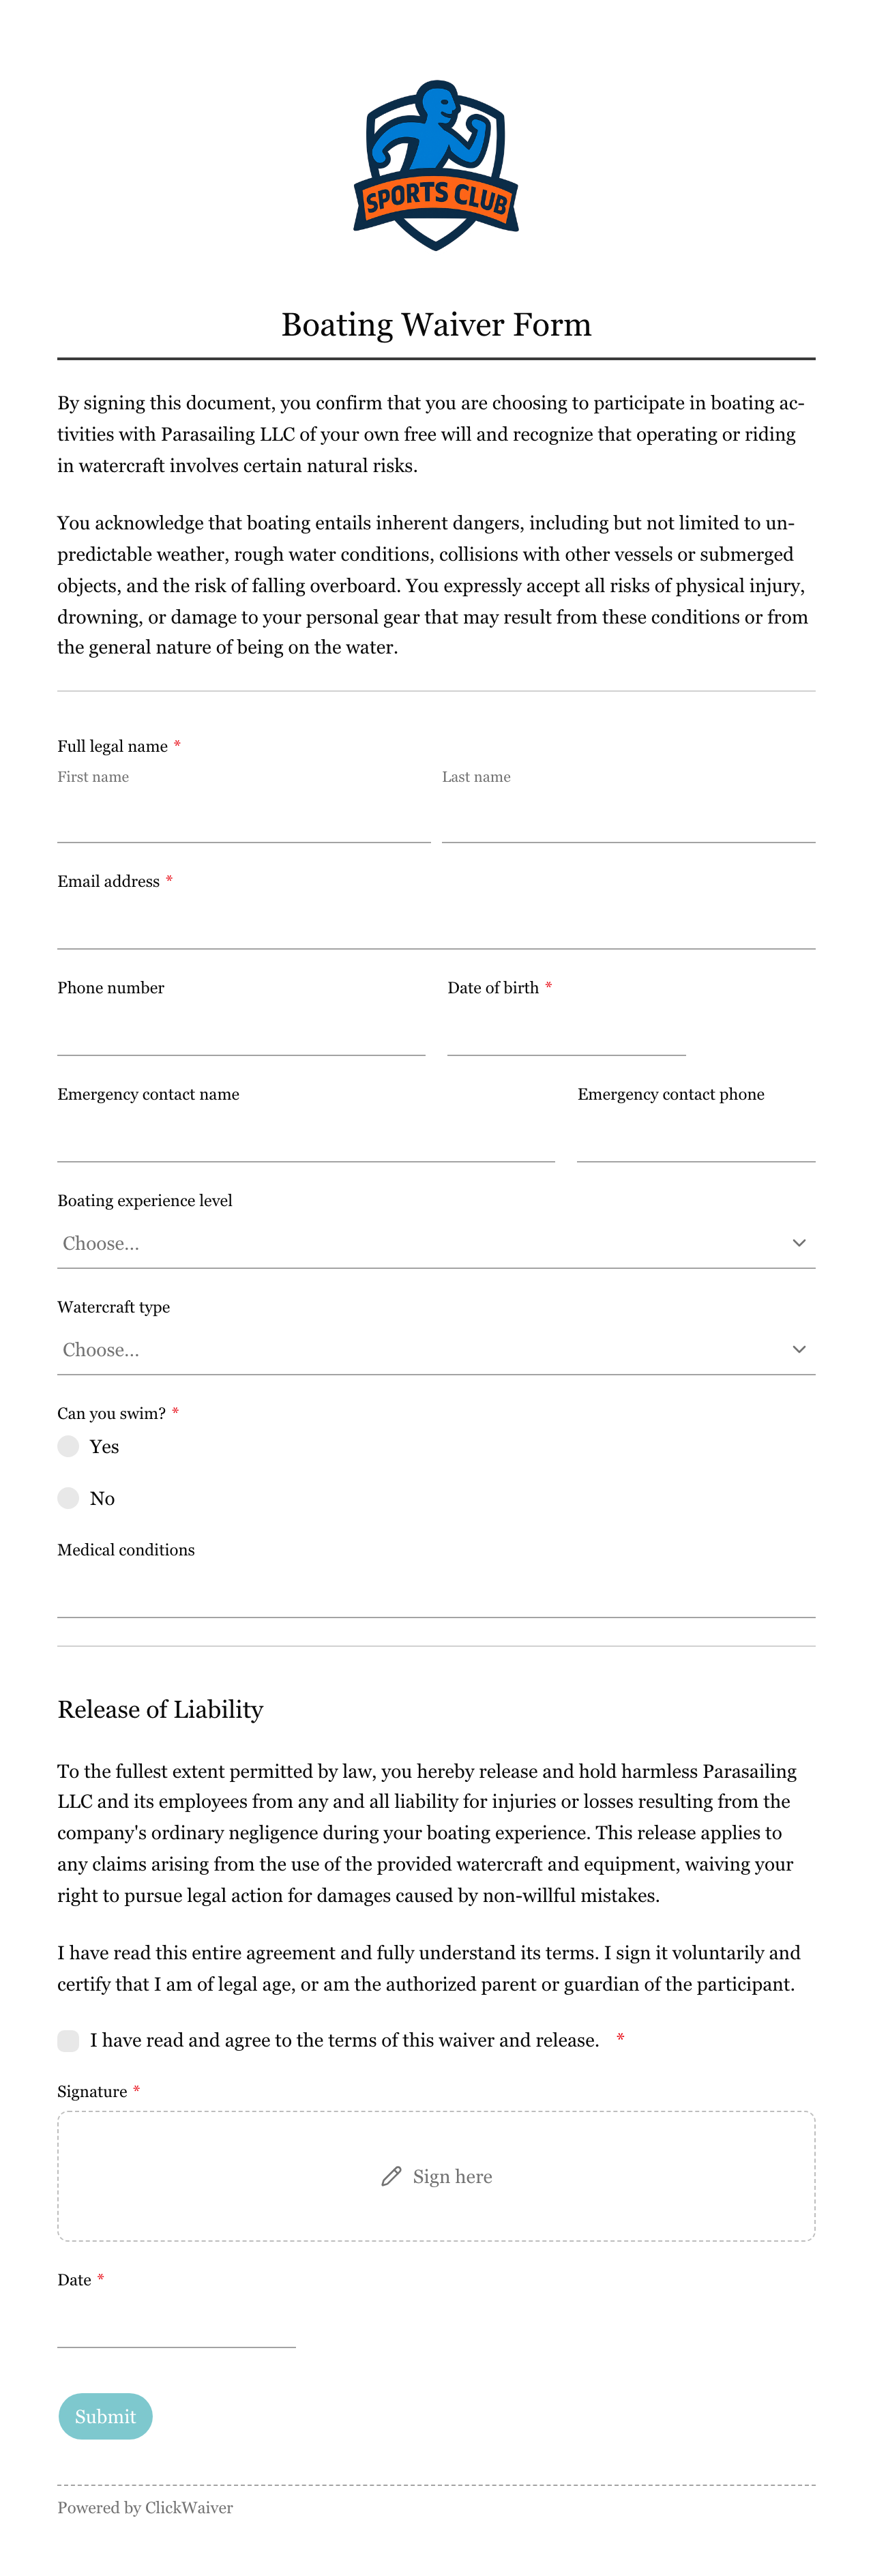
Task: Submit the waiver form
Action: (105, 2416)
